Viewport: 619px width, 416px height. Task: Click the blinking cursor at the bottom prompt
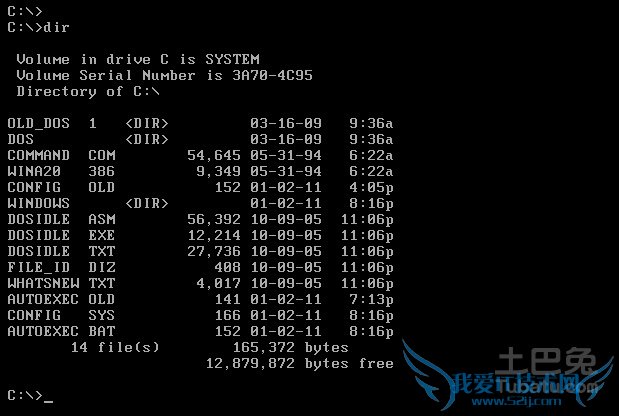[48, 401]
